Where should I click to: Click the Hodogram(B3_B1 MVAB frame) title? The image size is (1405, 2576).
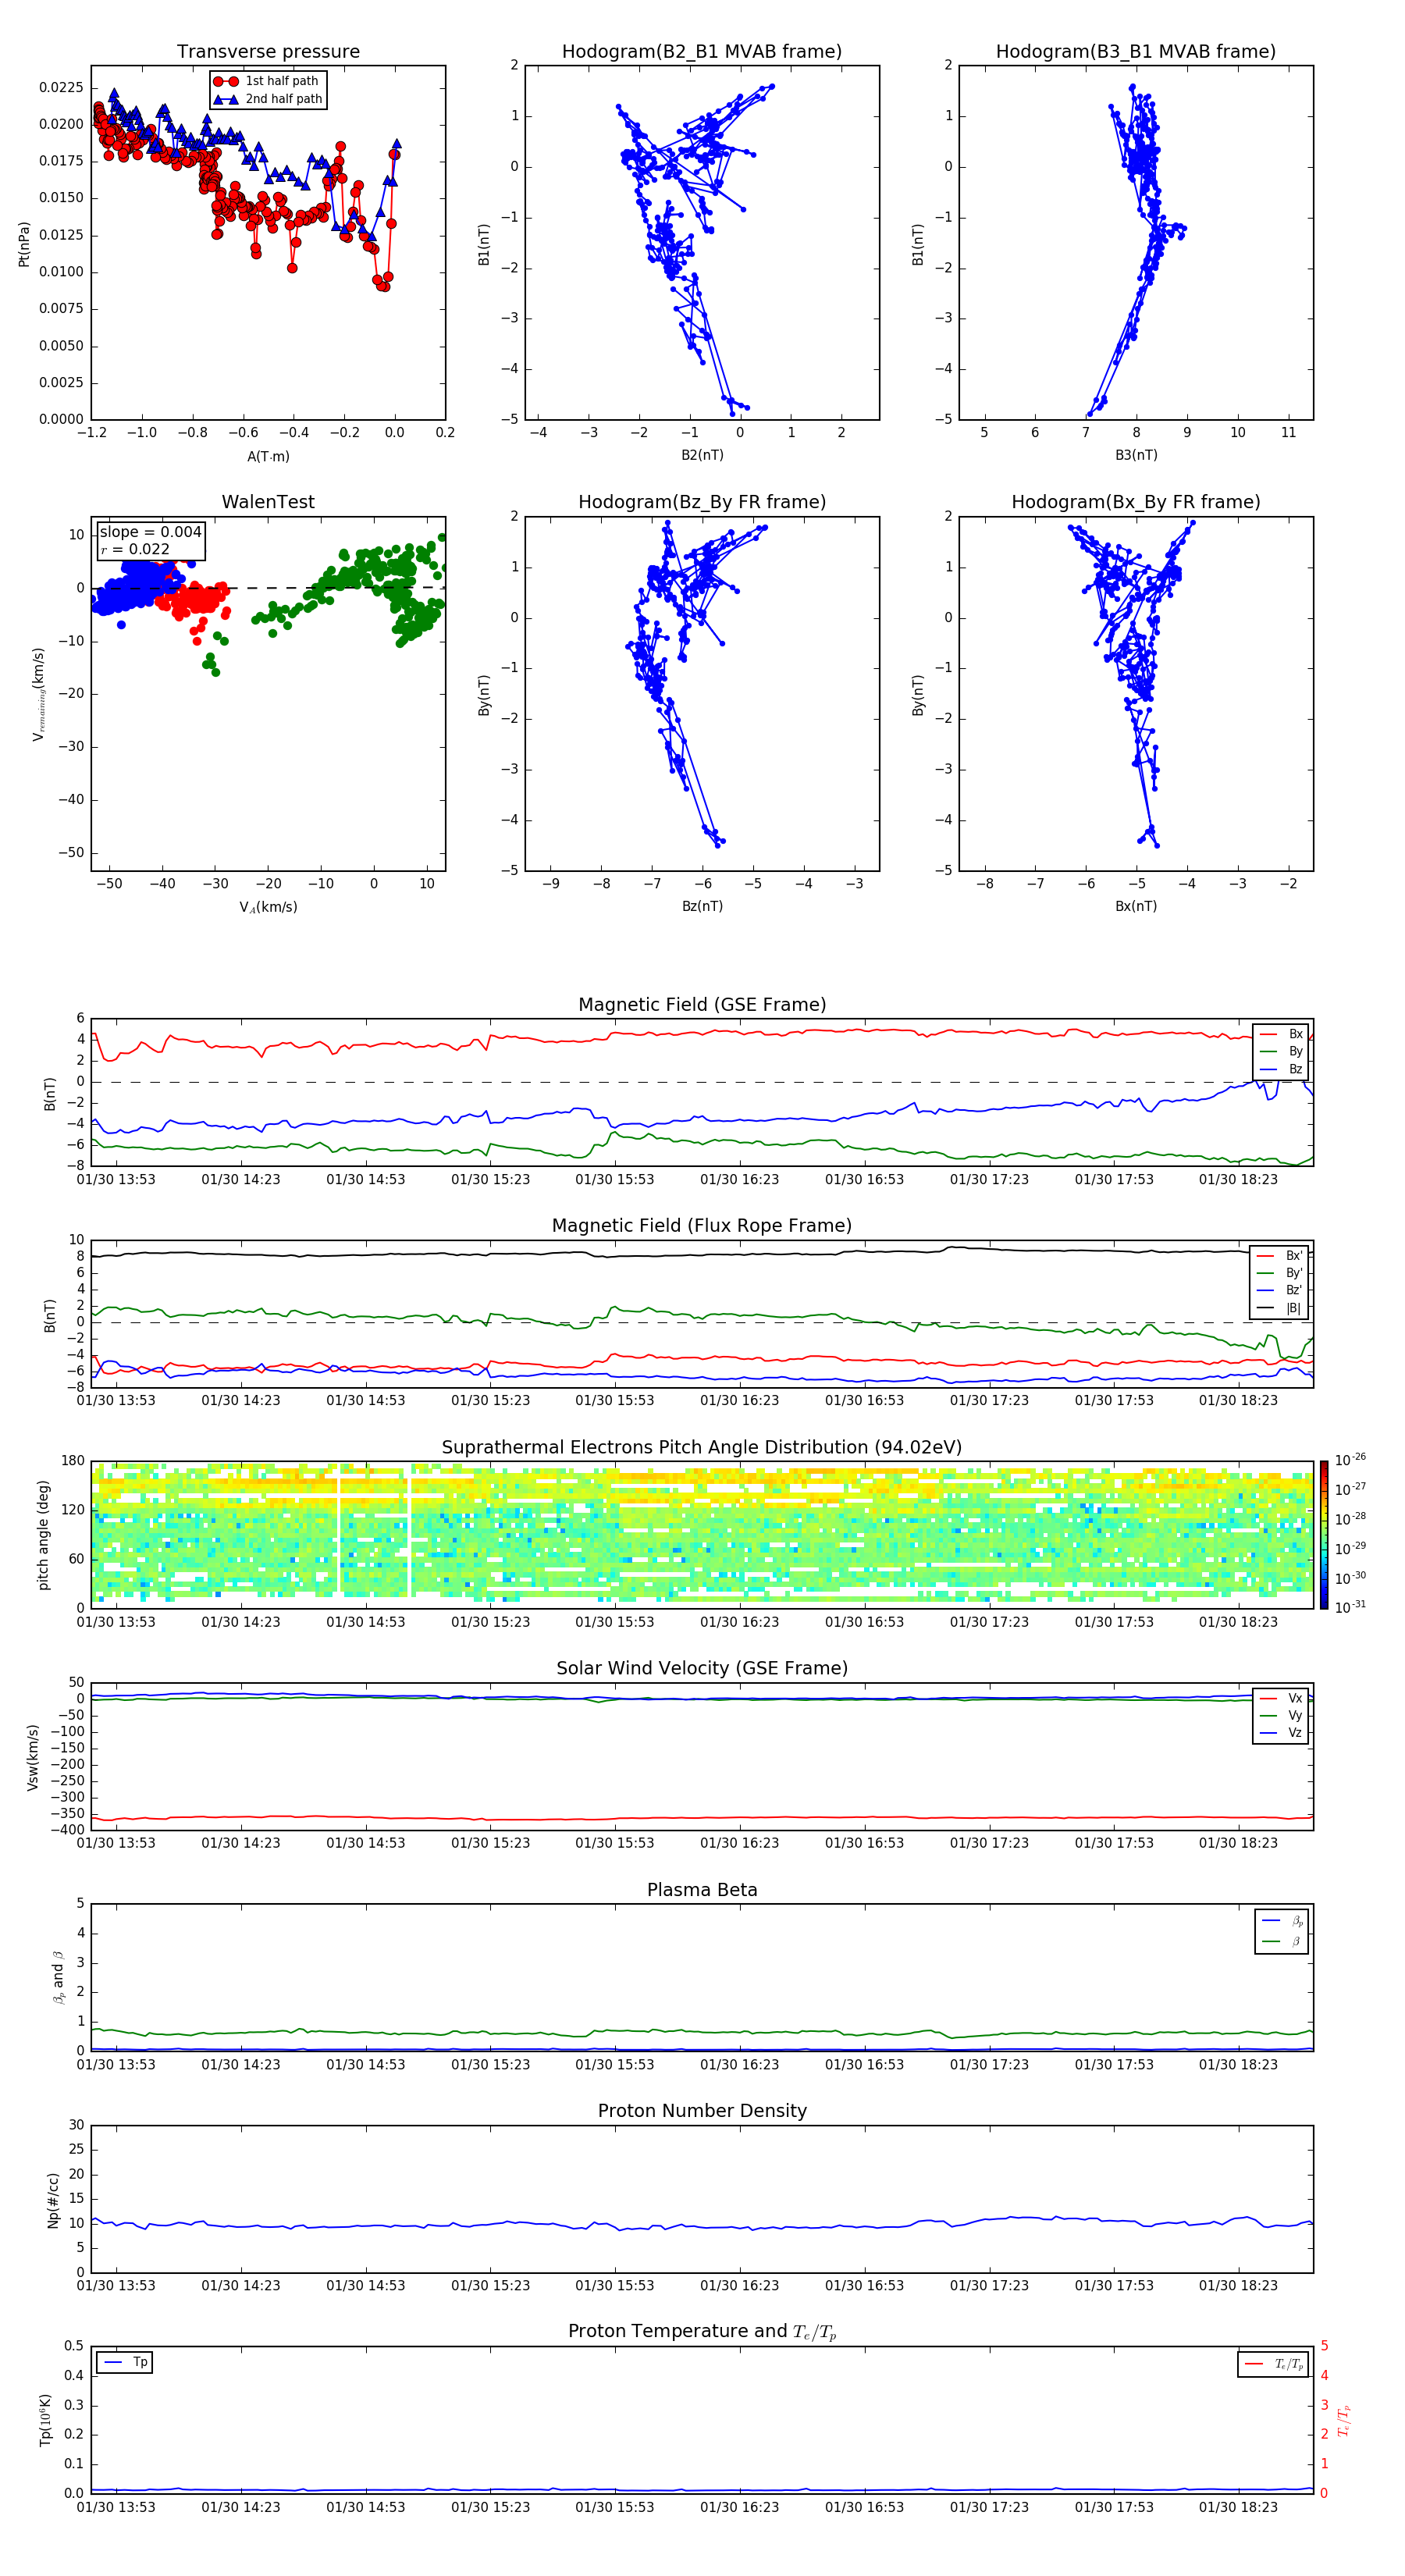point(1135,52)
